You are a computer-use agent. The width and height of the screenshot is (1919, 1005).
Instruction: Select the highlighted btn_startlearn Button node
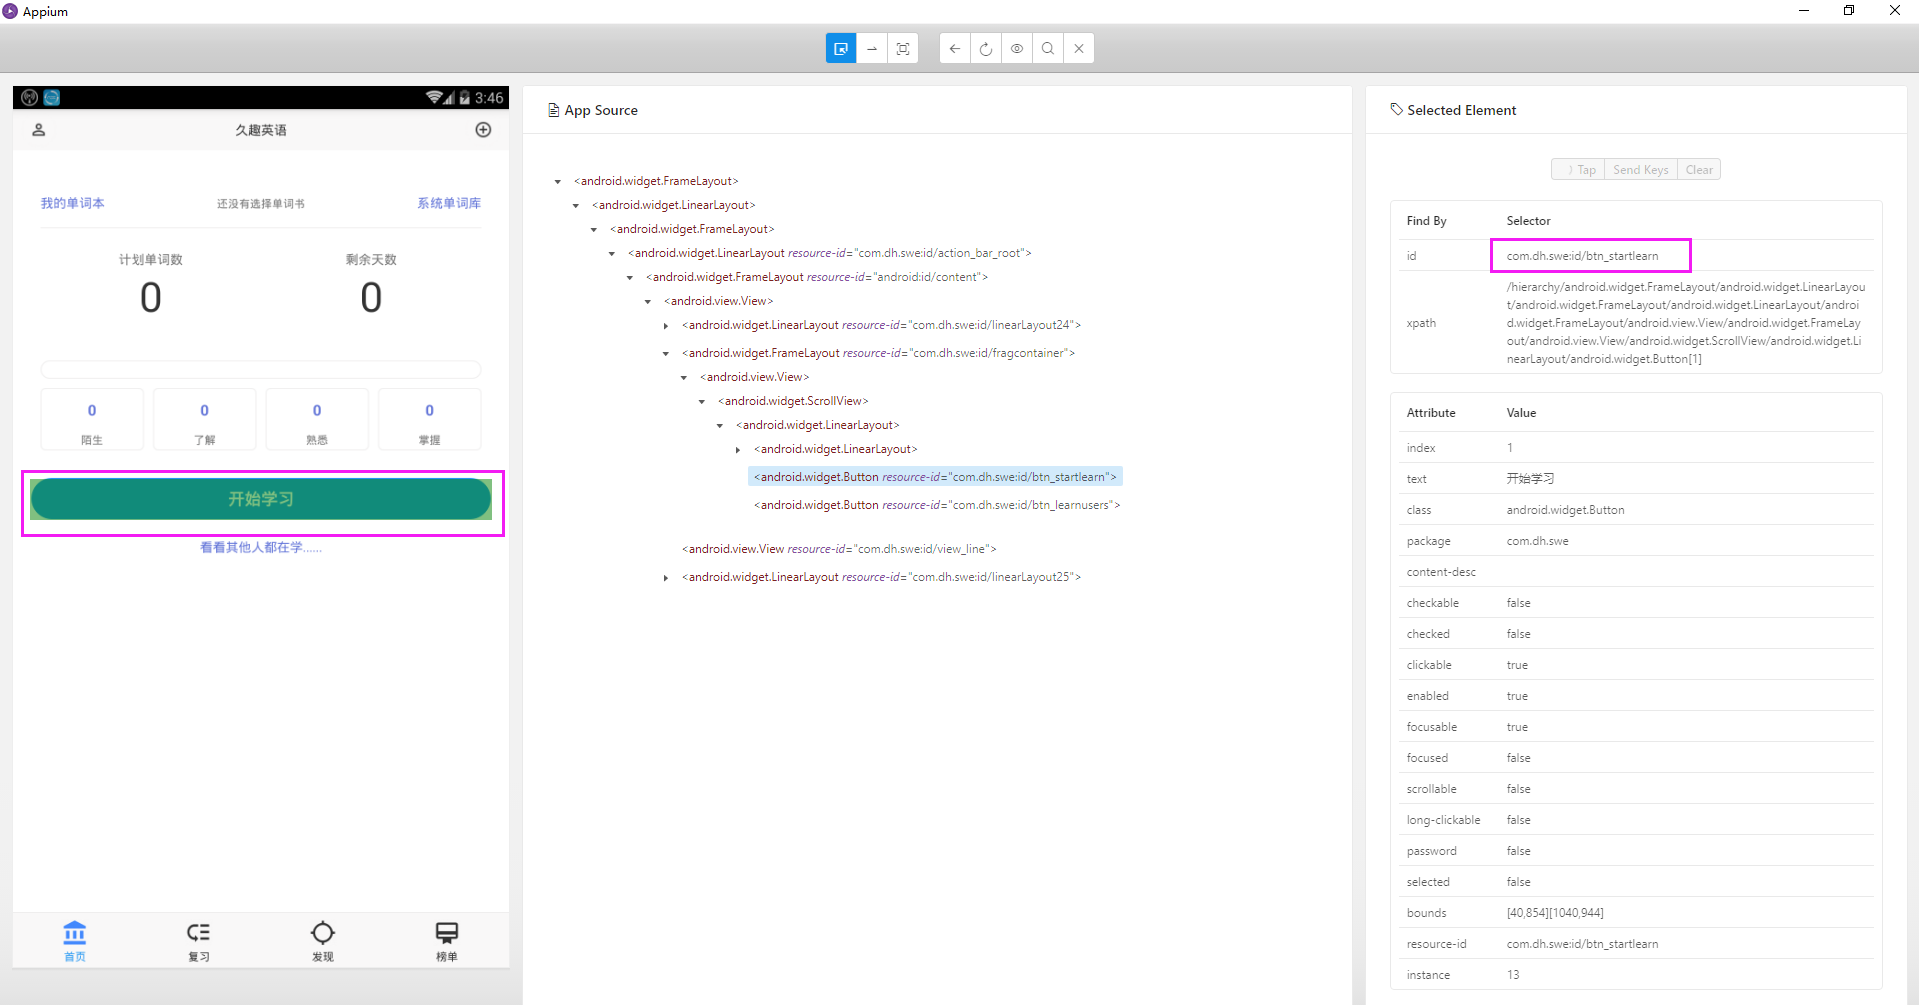[933, 476]
